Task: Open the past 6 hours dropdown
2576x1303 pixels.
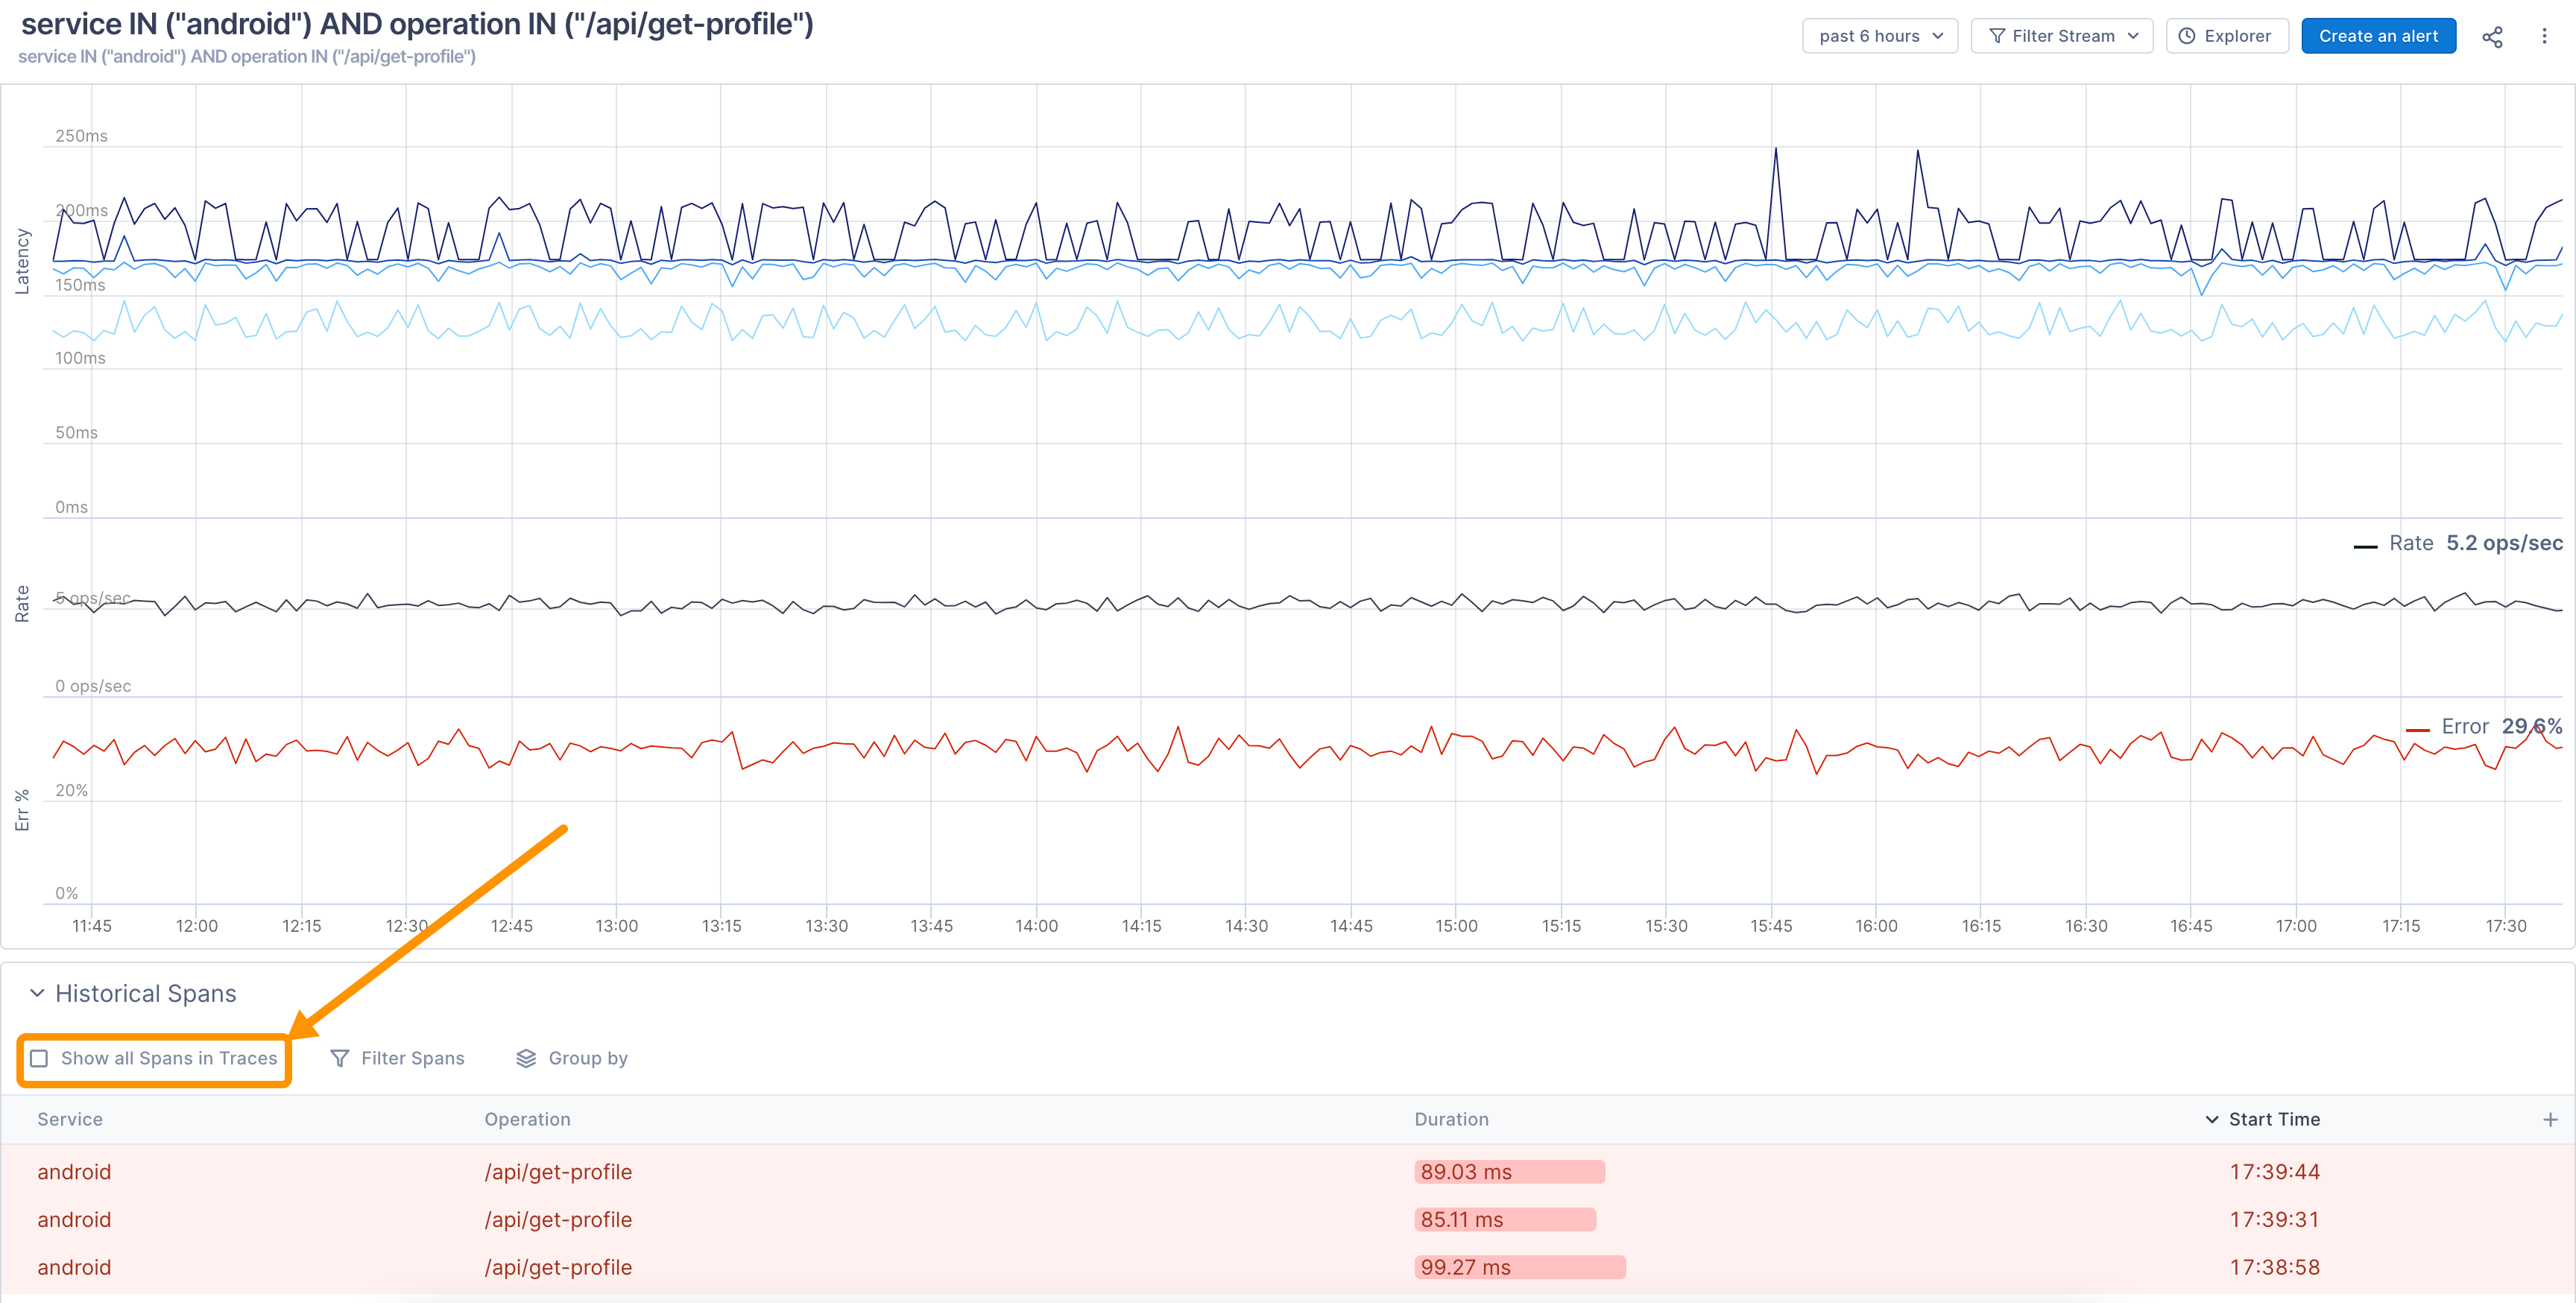Action: click(x=1879, y=37)
